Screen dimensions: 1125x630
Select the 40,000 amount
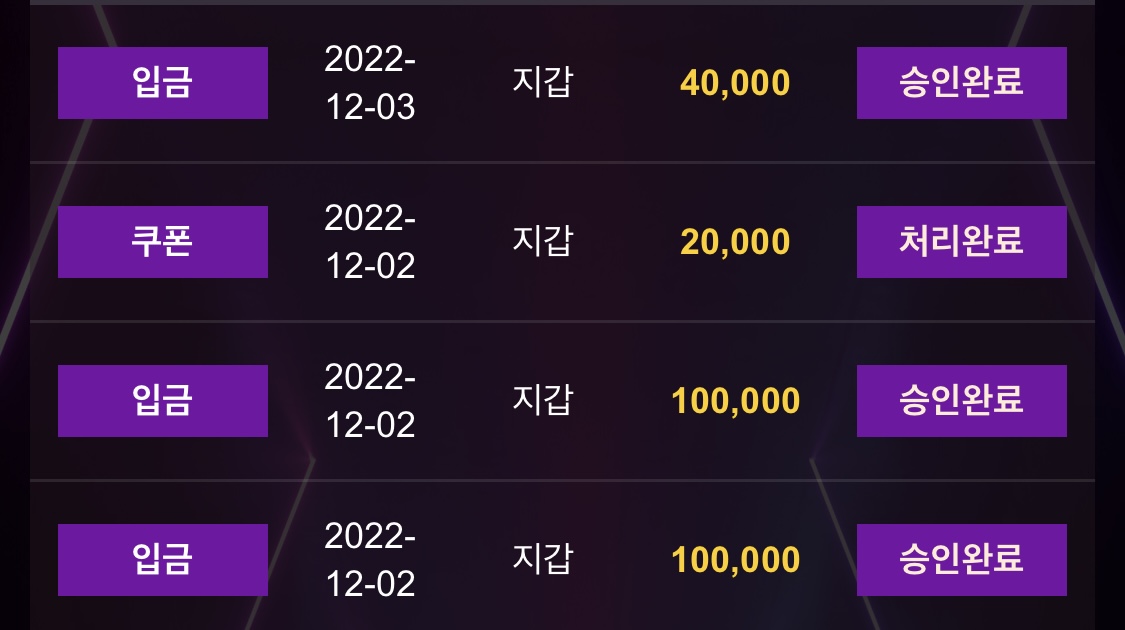click(735, 83)
